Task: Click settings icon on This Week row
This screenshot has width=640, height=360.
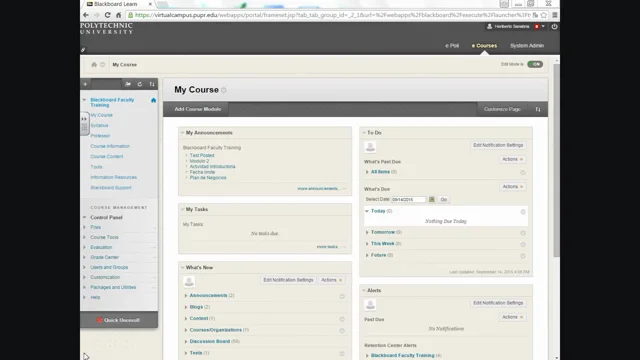Action: click(523, 244)
